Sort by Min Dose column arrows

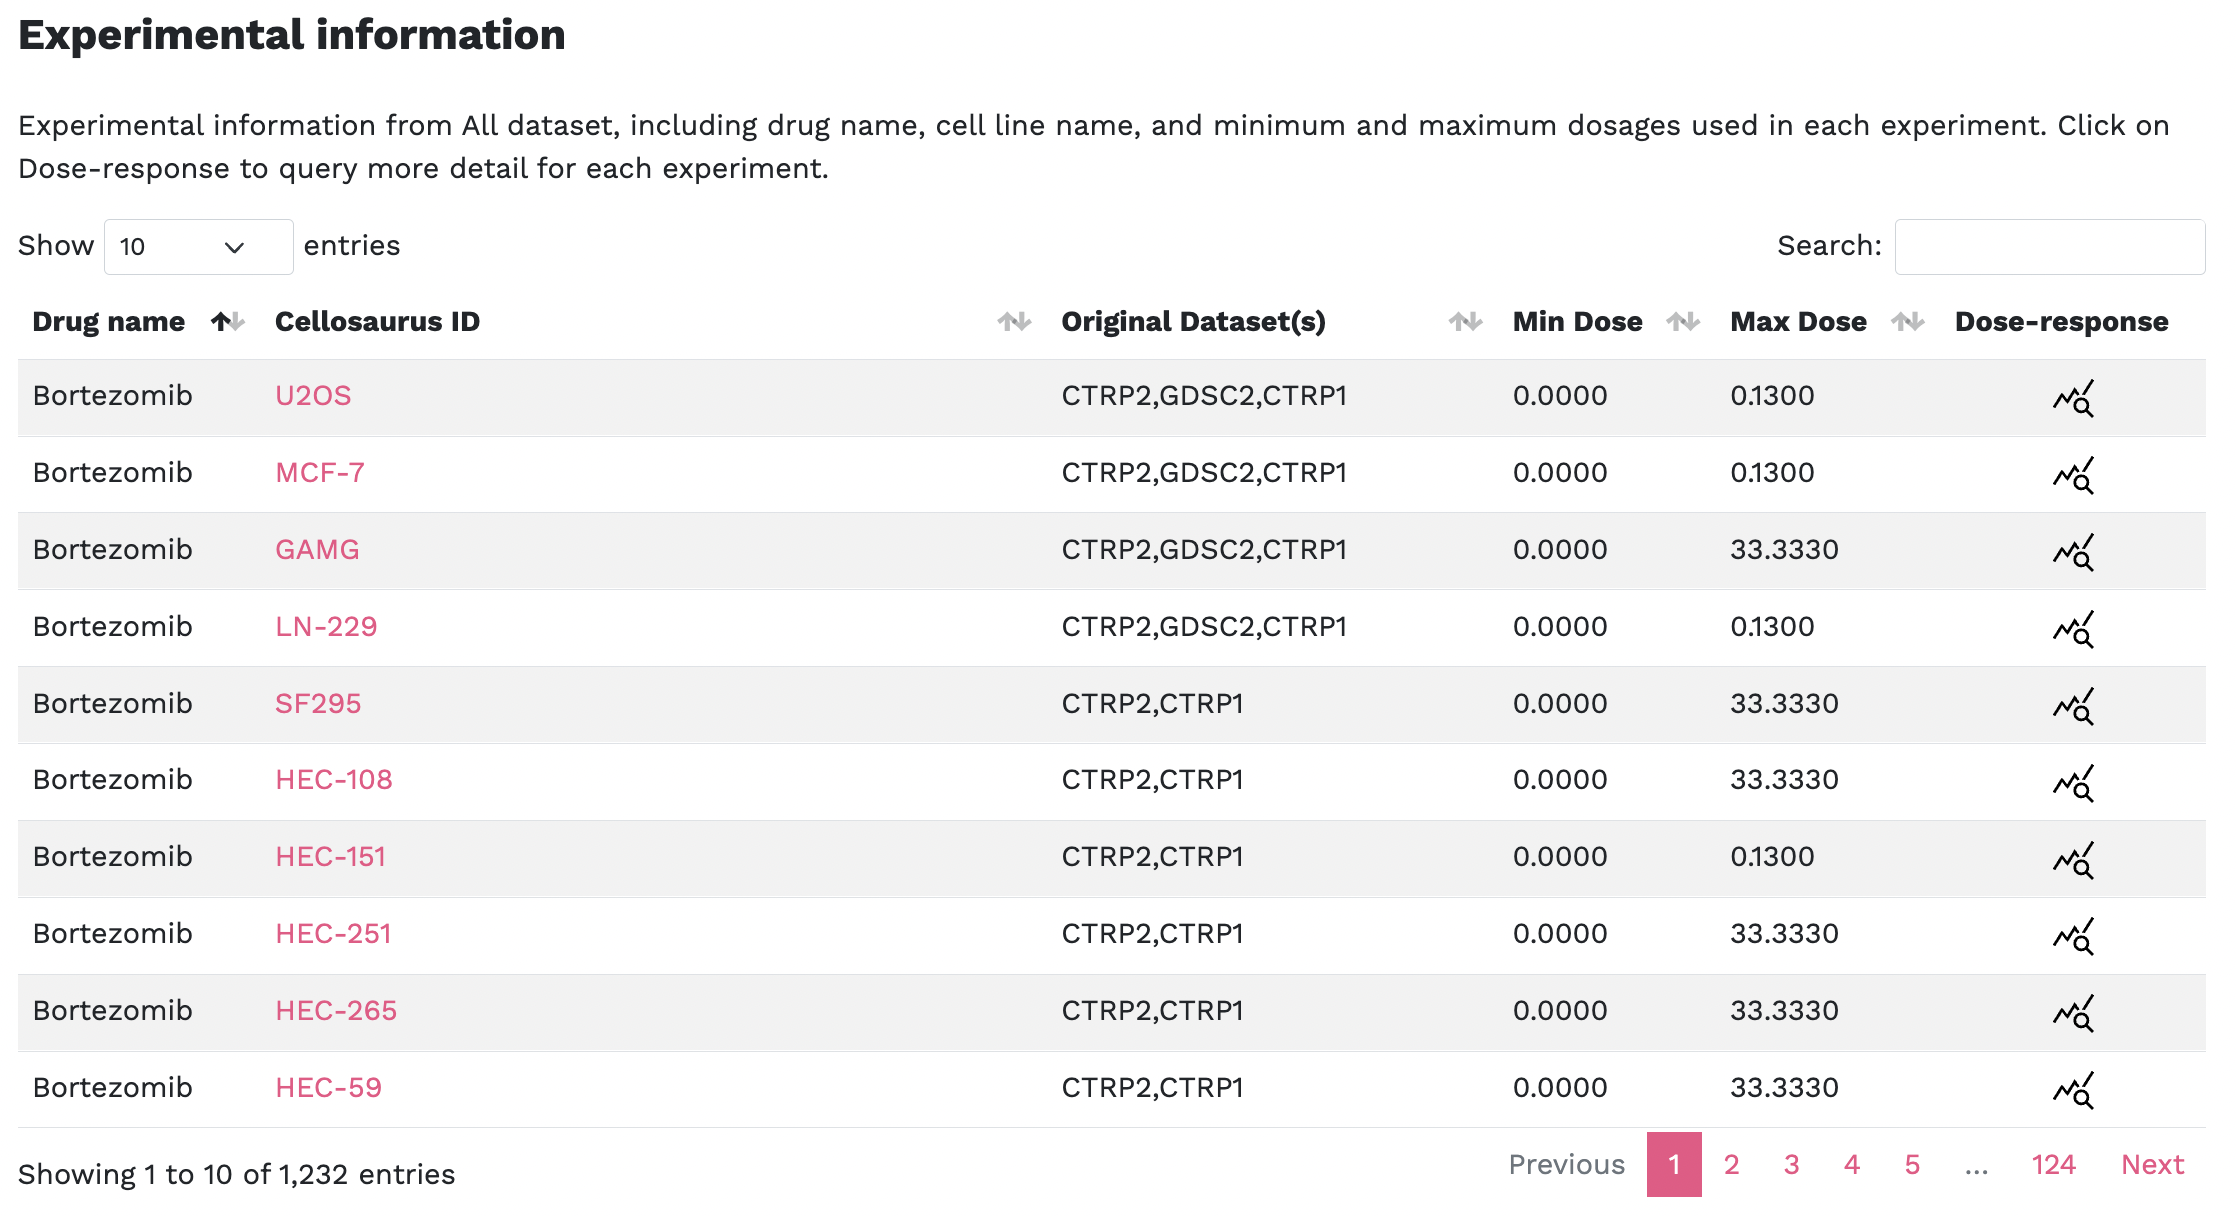point(1683,322)
